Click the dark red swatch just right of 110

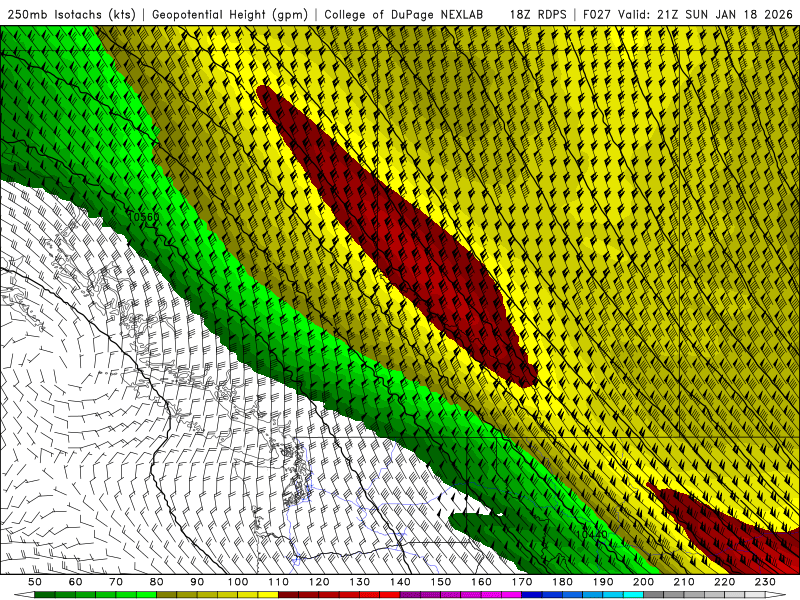tap(288, 595)
